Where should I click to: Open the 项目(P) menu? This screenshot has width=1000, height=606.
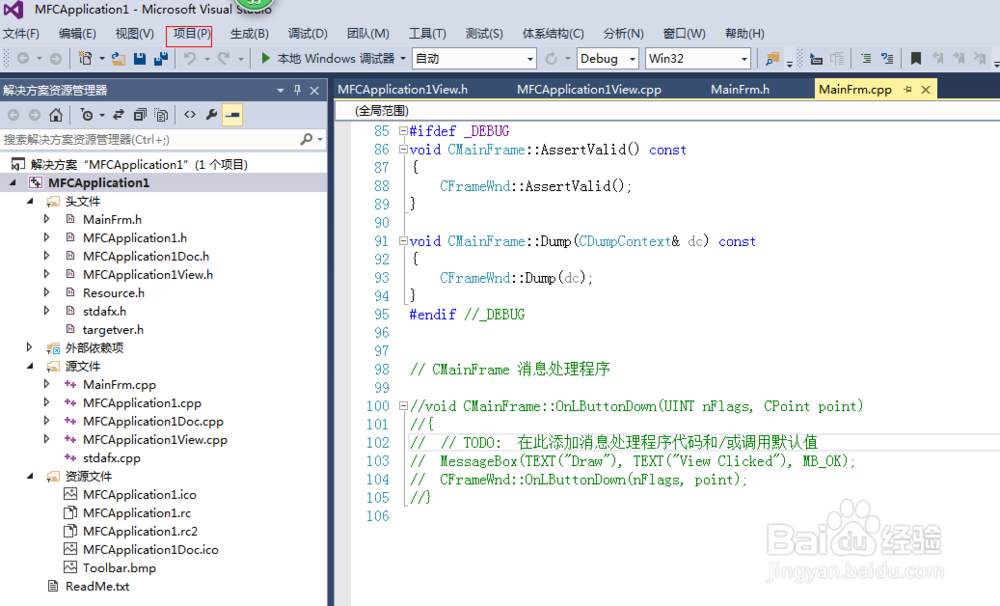pyautogui.click(x=192, y=34)
